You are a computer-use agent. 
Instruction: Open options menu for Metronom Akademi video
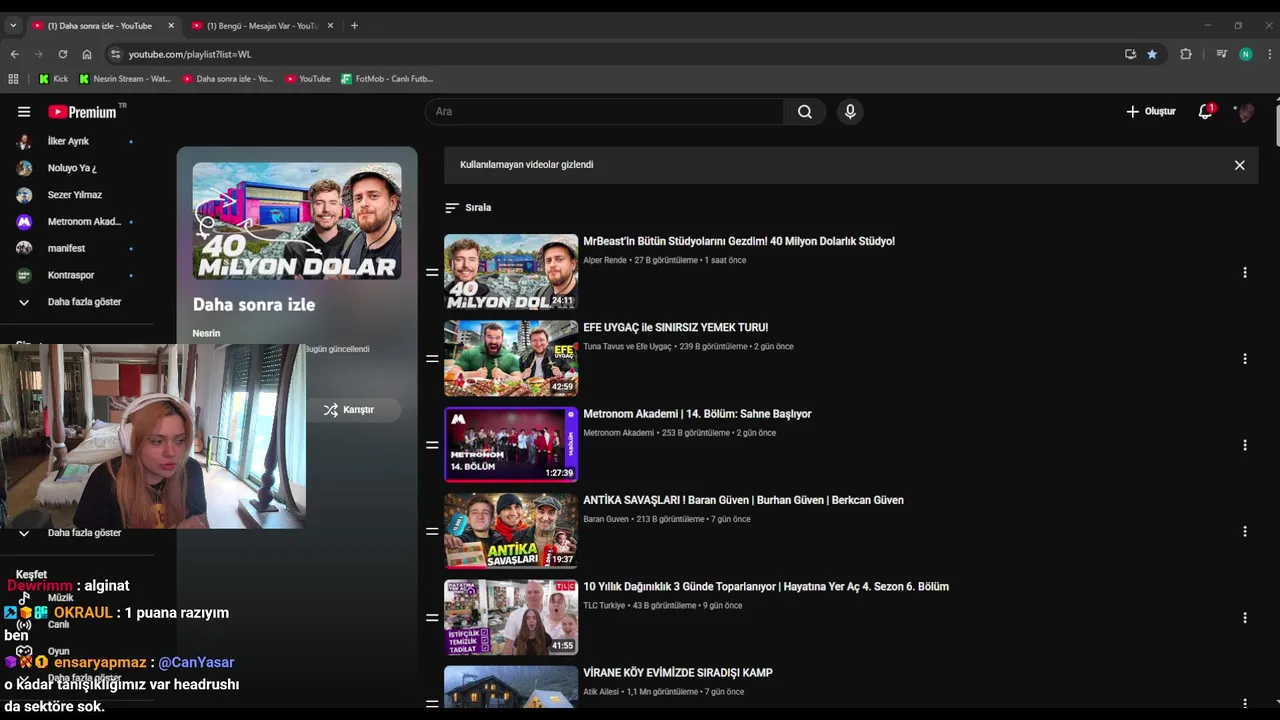coord(1245,445)
